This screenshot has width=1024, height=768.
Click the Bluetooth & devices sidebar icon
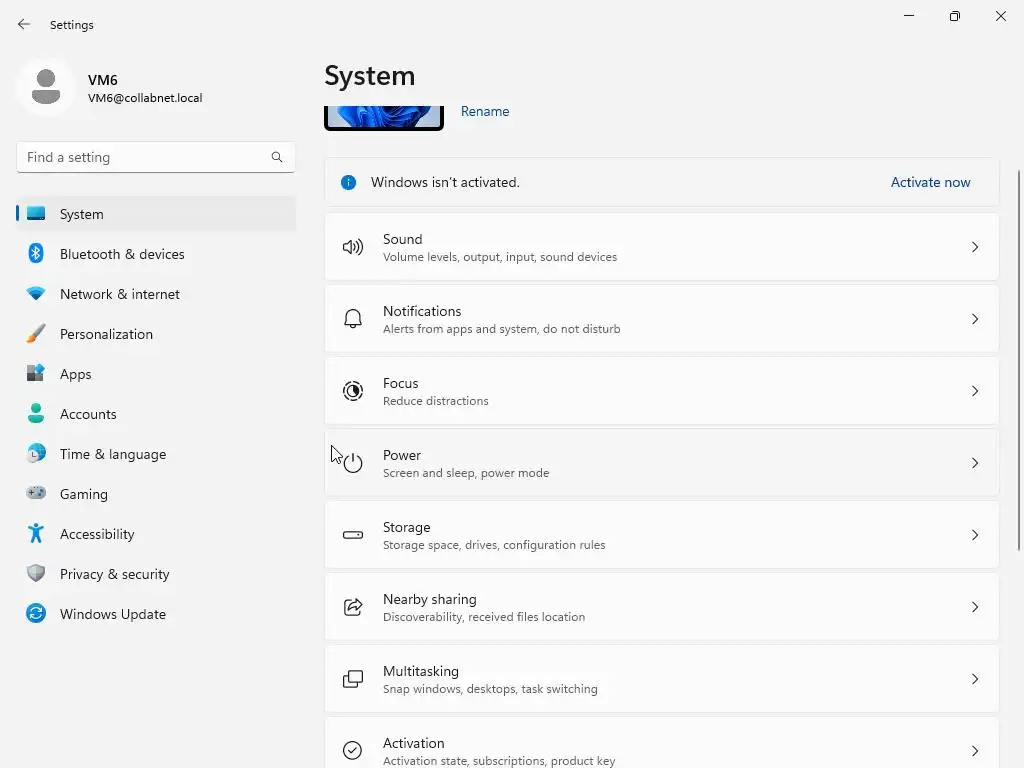(36, 254)
